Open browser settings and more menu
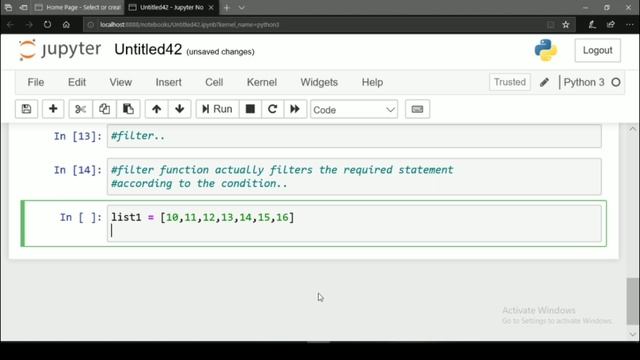Viewport: 640px width, 360px height. 629,24
